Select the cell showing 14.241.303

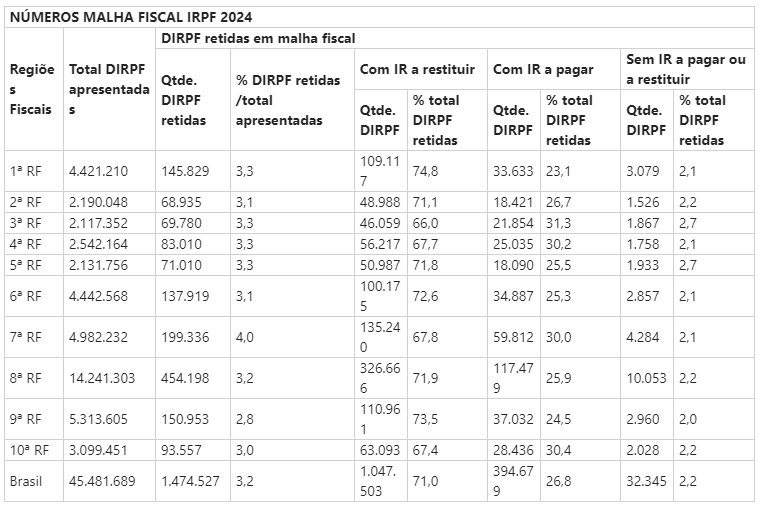pyautogui.click(x=102, y=378)
